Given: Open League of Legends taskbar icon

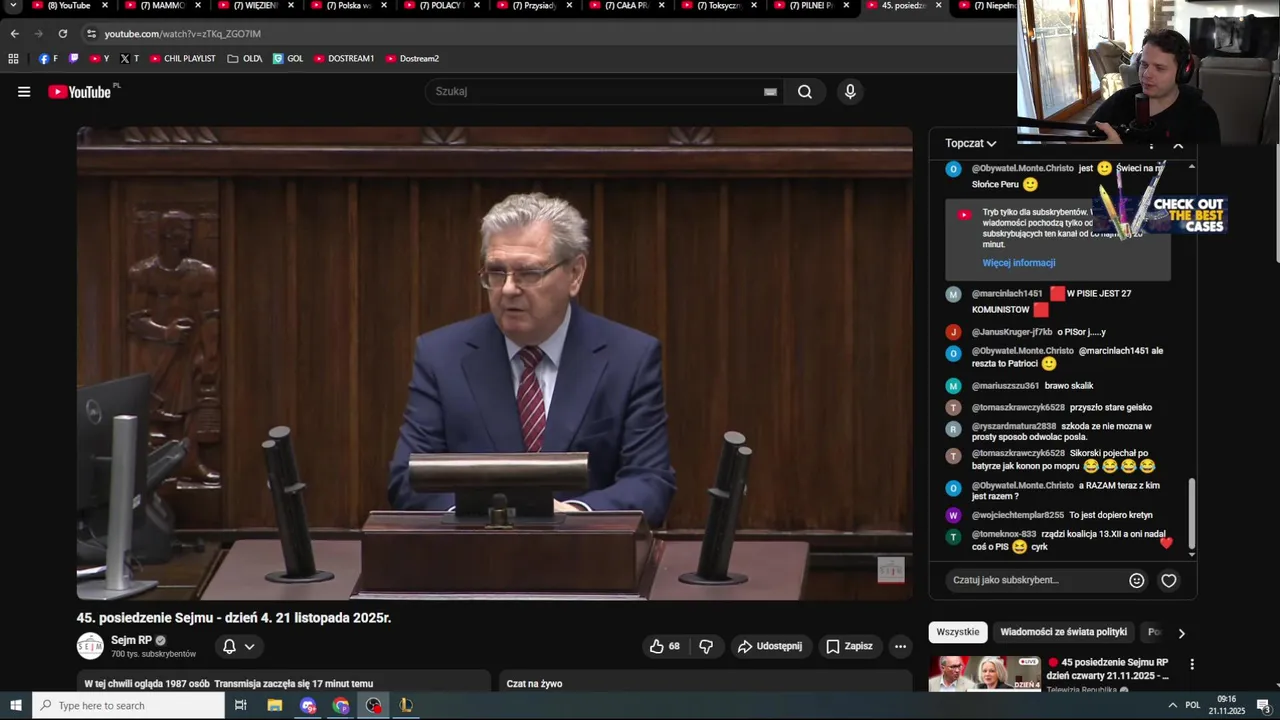Looking at the screenshot, I should [x=406, y=705].
